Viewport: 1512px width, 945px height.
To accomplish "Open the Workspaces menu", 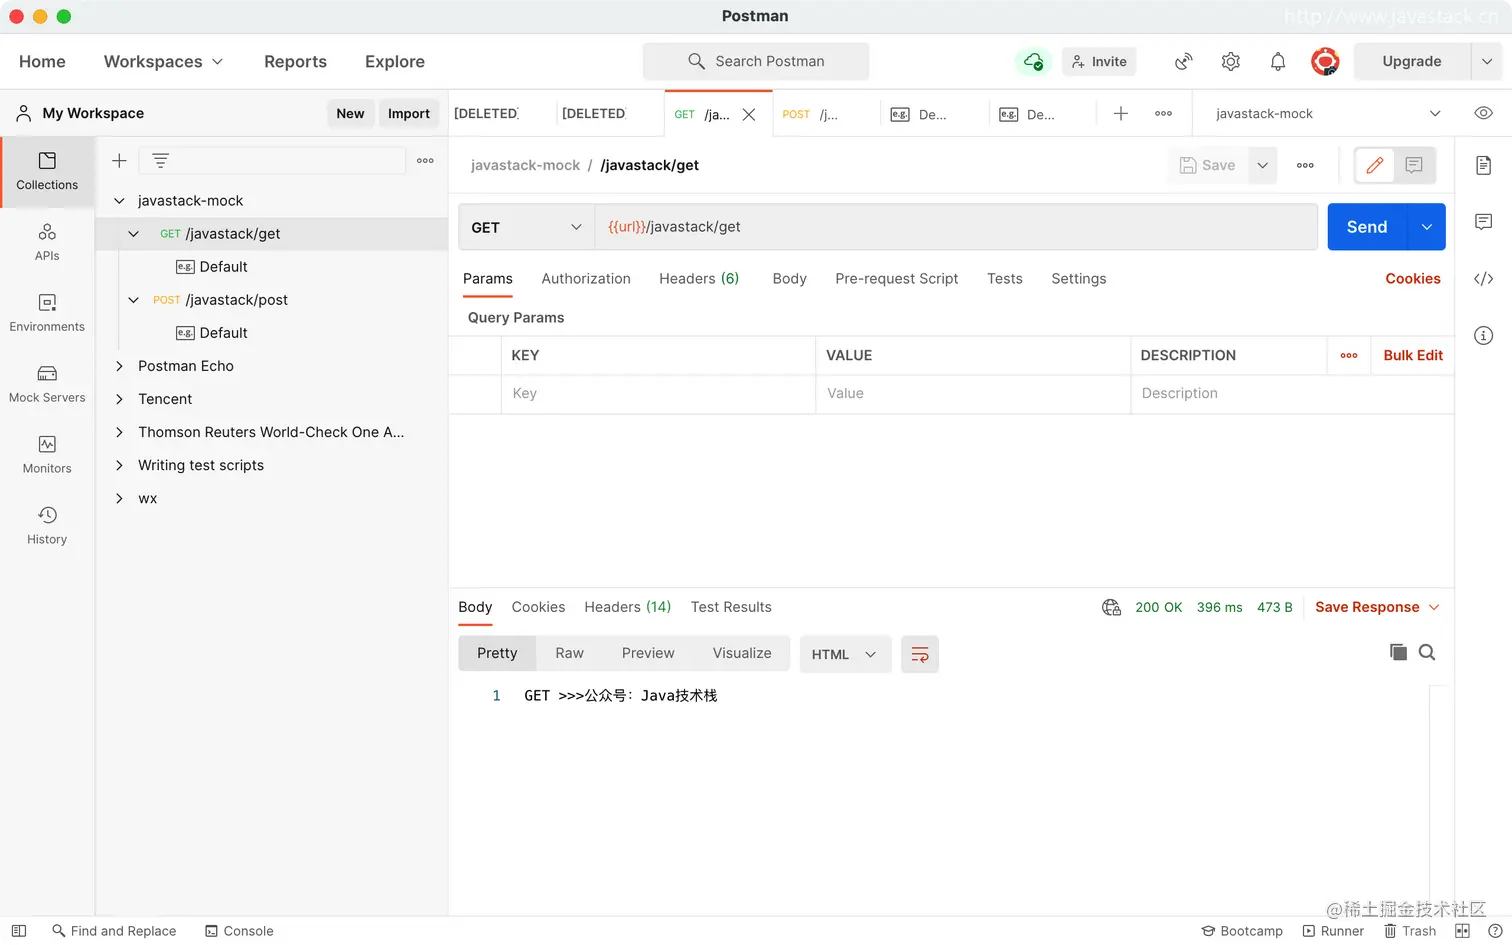I will pyautogui.click(x=163, y=62).
